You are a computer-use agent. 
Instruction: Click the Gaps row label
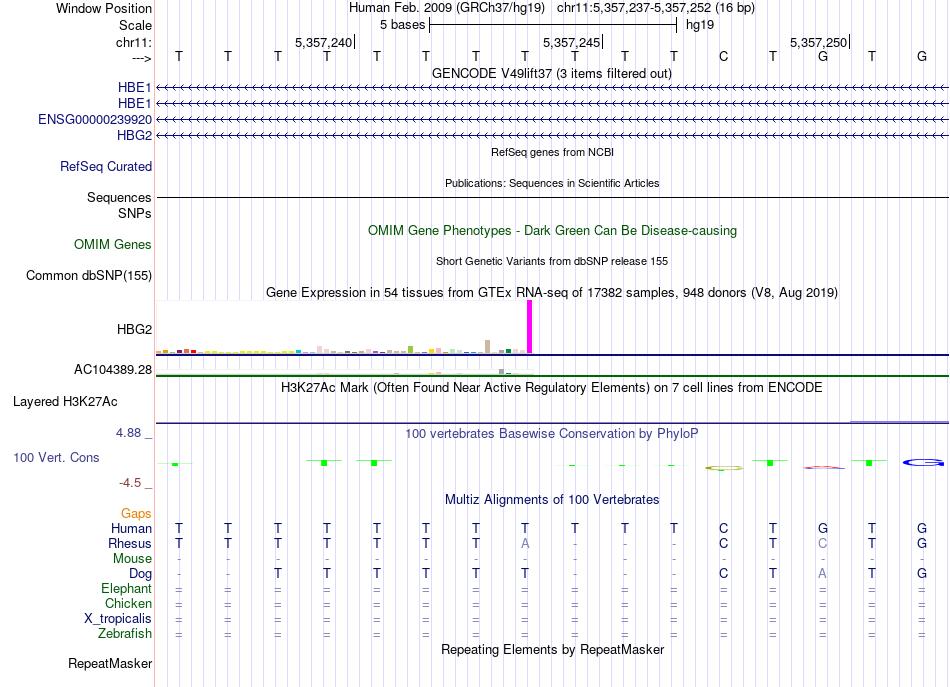click(136, 513)
